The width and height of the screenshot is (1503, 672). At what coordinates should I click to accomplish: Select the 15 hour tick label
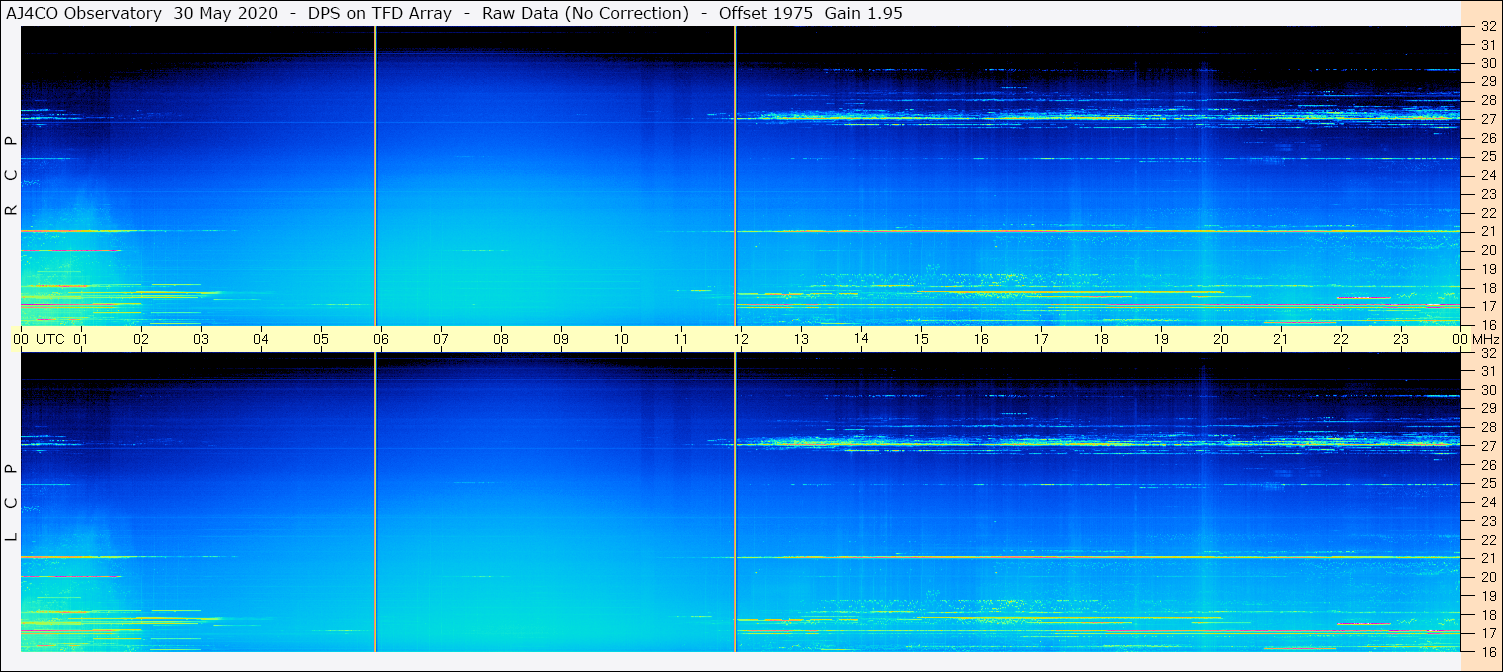[921, 339]
